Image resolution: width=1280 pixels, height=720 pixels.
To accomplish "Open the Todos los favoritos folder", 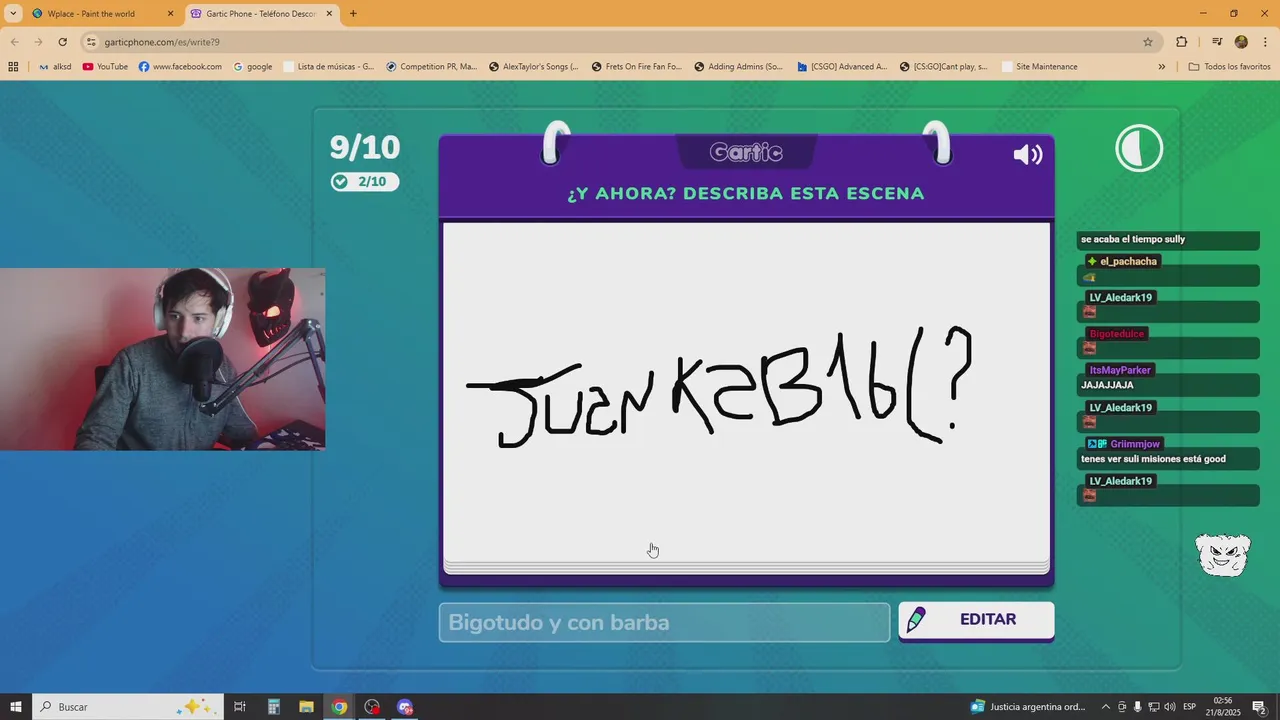I will [x=1229, y=67].
